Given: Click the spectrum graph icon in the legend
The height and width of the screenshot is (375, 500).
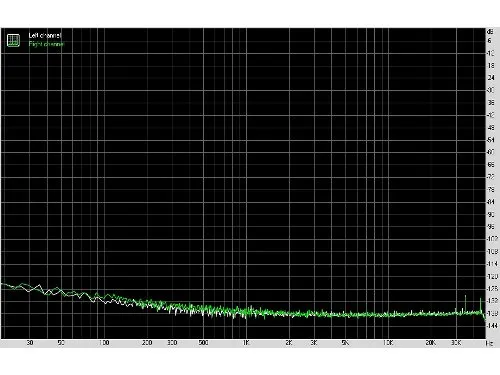Looking at the screenshot, I should (x=13, y=40).
